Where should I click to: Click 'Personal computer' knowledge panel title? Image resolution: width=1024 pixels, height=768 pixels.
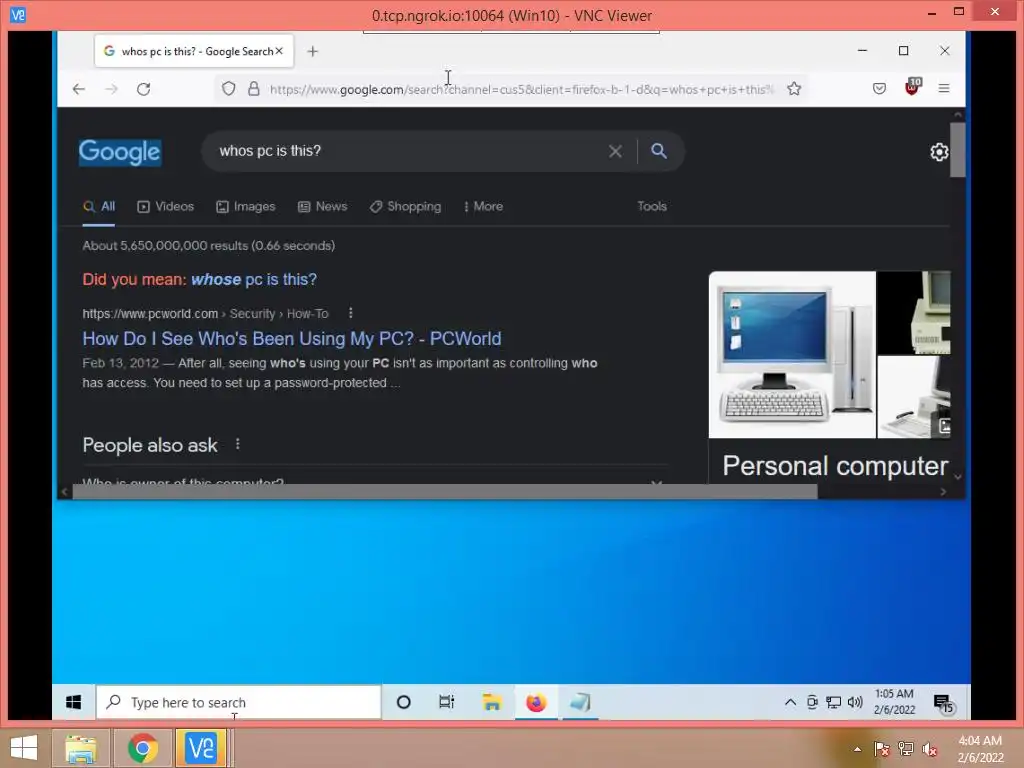click(835, 466)
